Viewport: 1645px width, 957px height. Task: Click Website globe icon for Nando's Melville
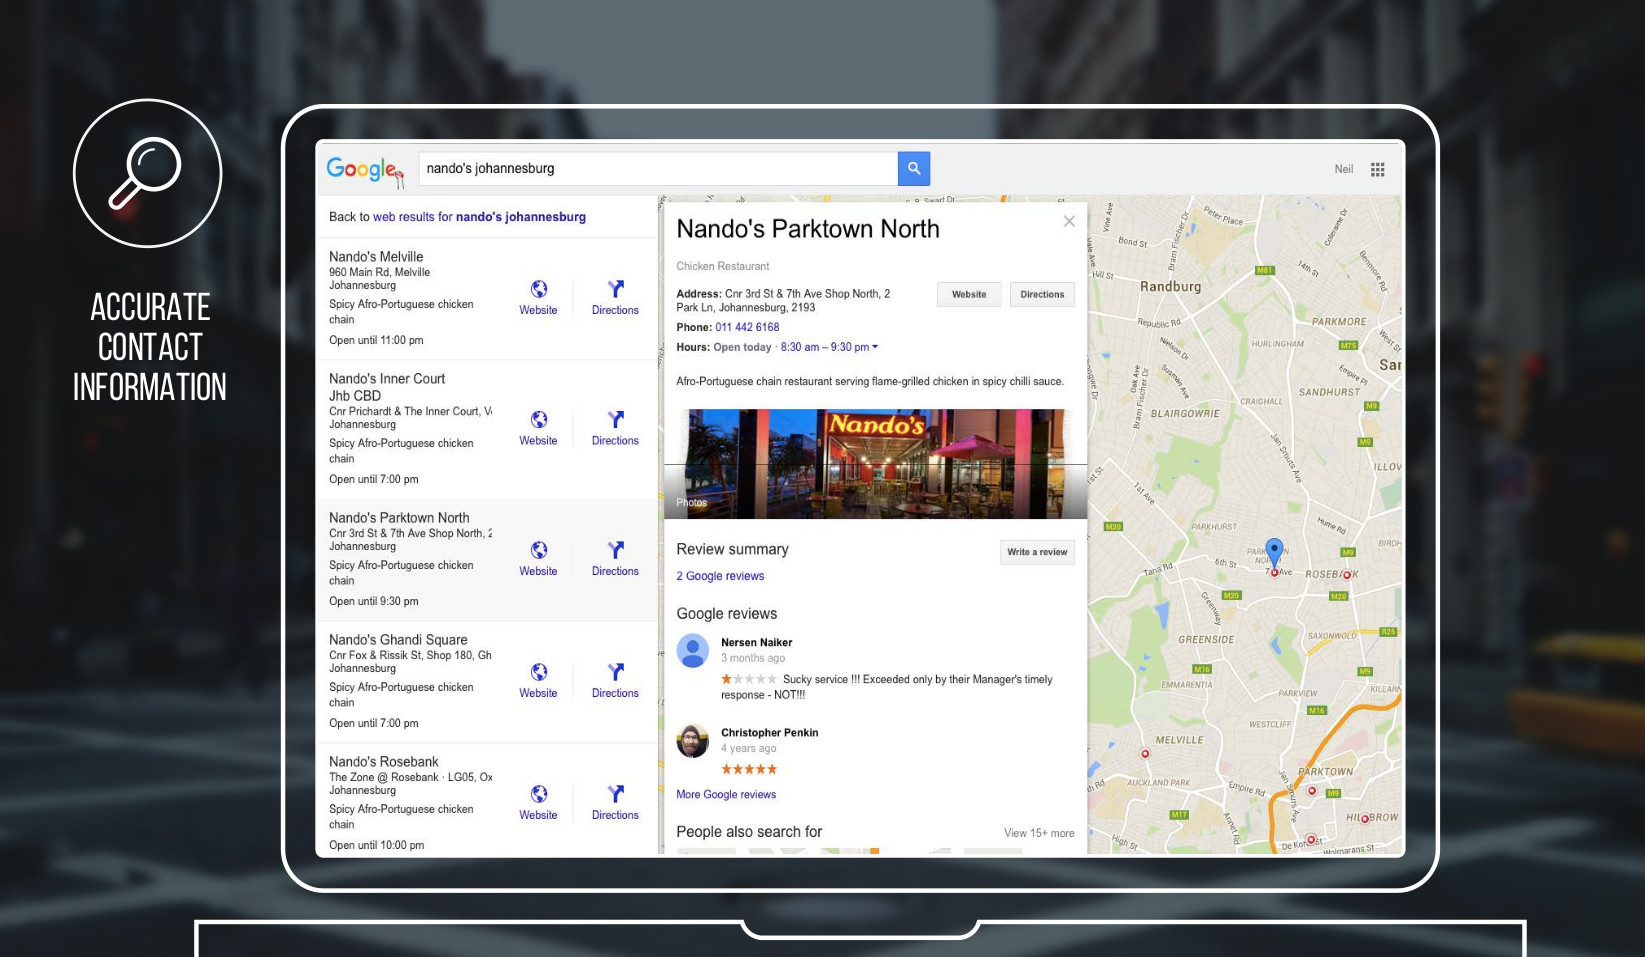538,289
